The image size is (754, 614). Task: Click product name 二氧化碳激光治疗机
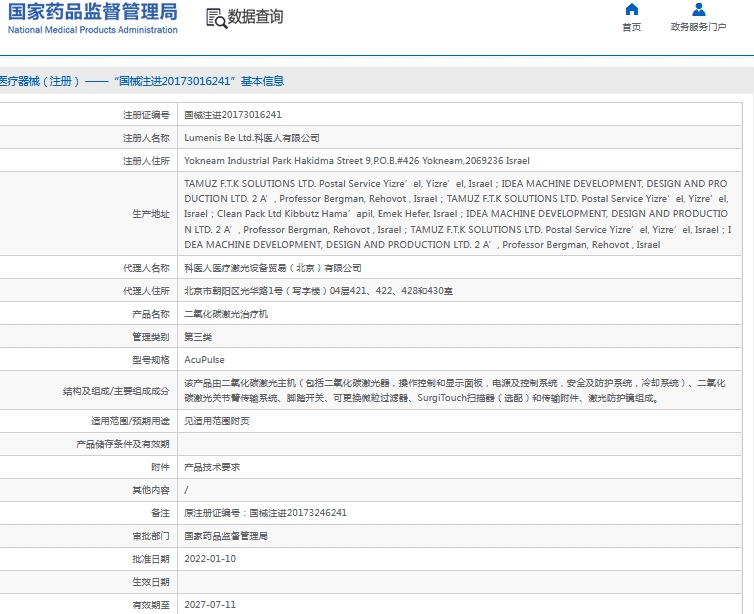(226, 314)
